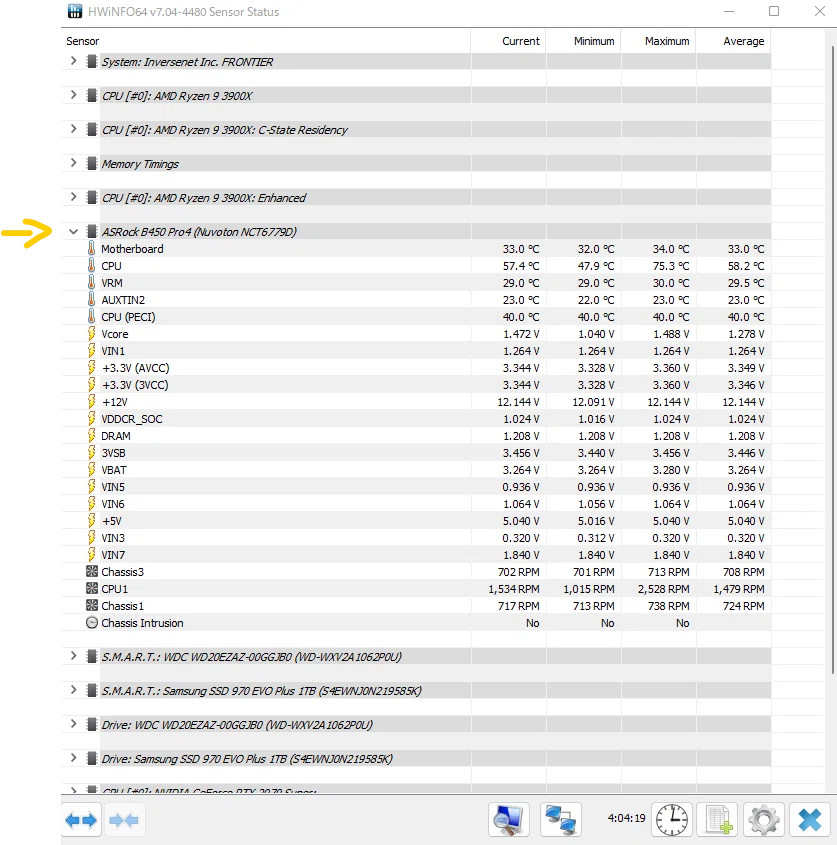Click the CPU1 fan icon
Image resolution: width=837 pixels, height=845 pixels.
(x=92, y=588)
